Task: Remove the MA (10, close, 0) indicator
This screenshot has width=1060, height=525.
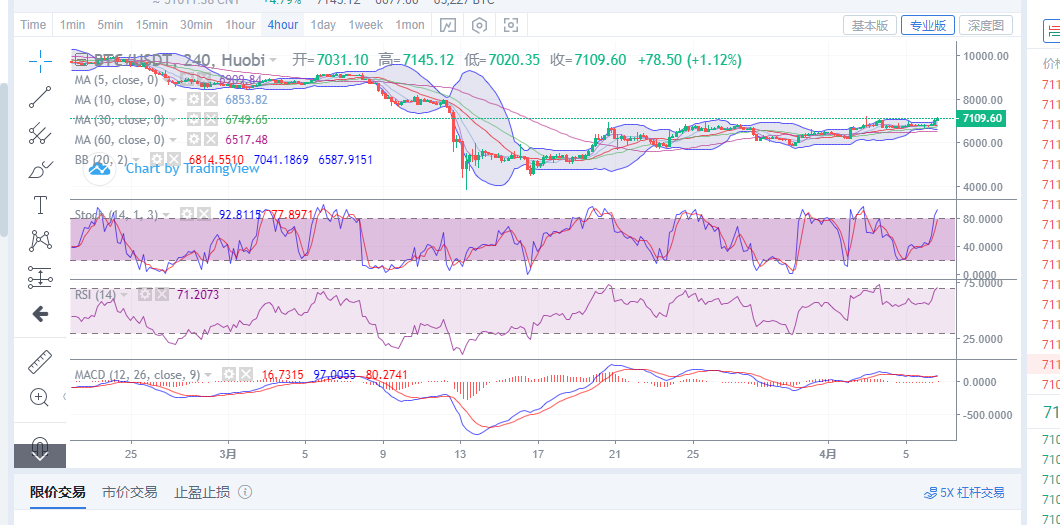Action: click(x=211, y=100)
